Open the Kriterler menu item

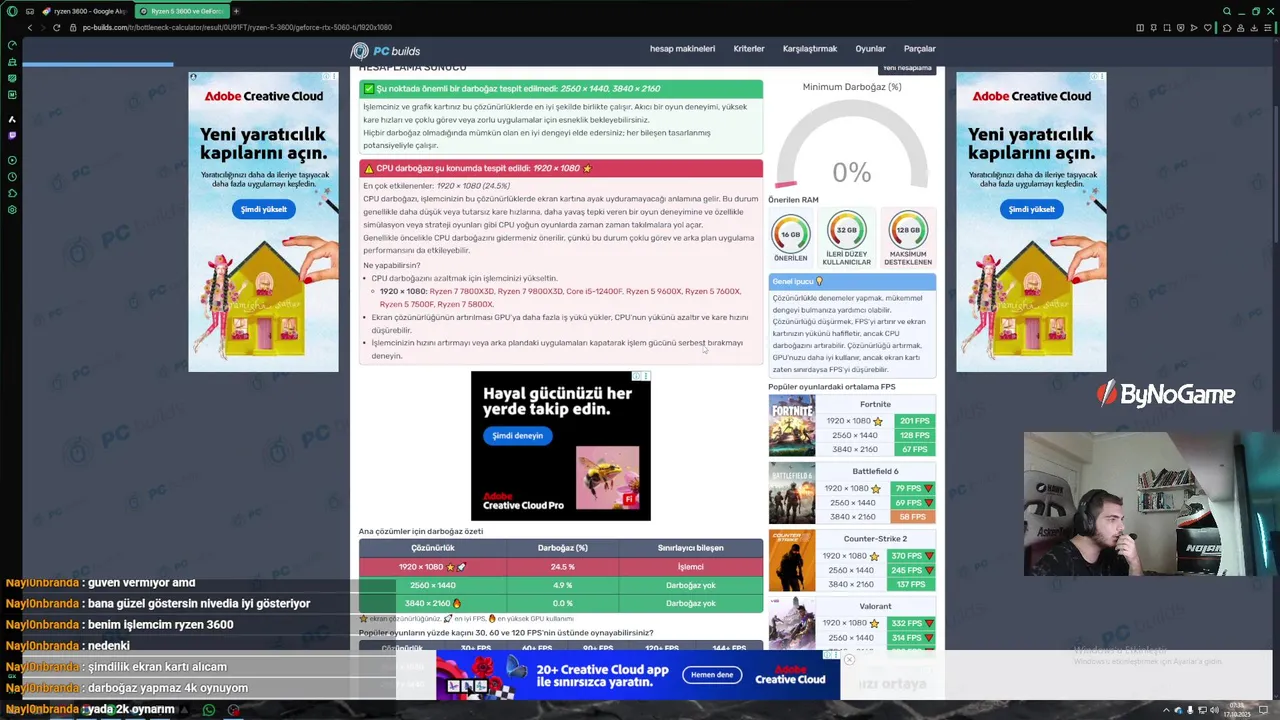click(749, 49)
